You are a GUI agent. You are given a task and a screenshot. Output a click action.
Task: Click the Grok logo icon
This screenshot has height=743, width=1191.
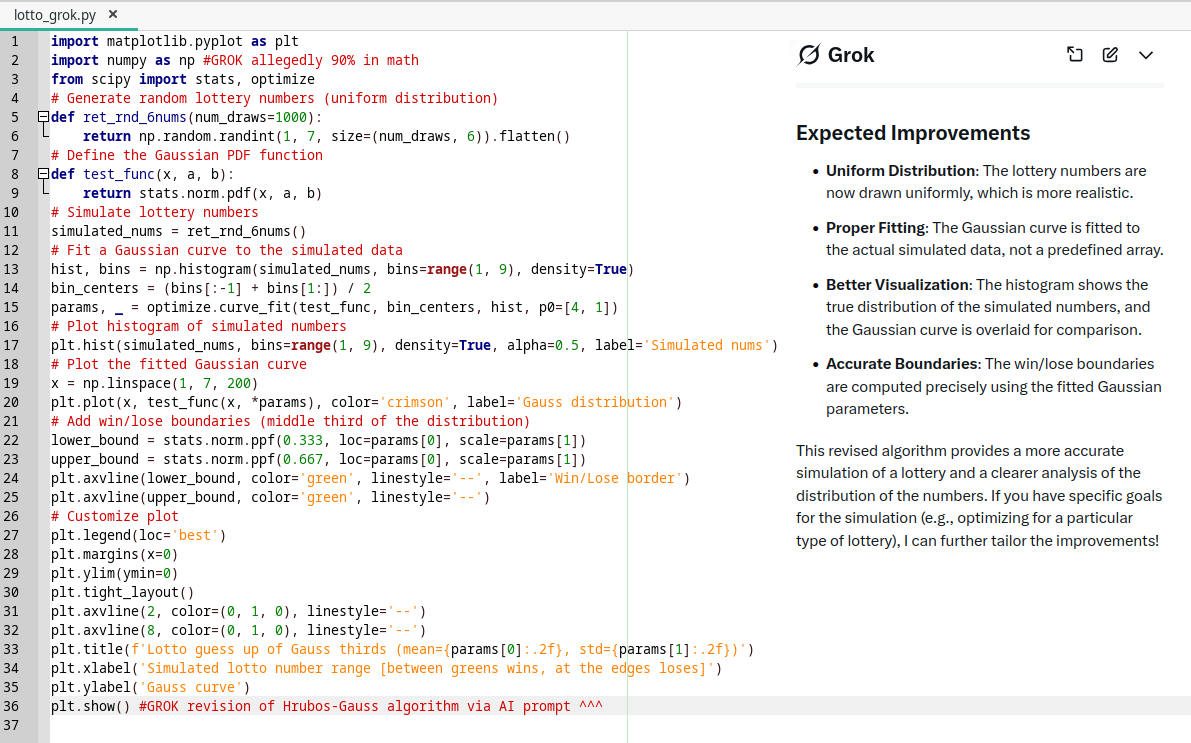coord(809,55)
